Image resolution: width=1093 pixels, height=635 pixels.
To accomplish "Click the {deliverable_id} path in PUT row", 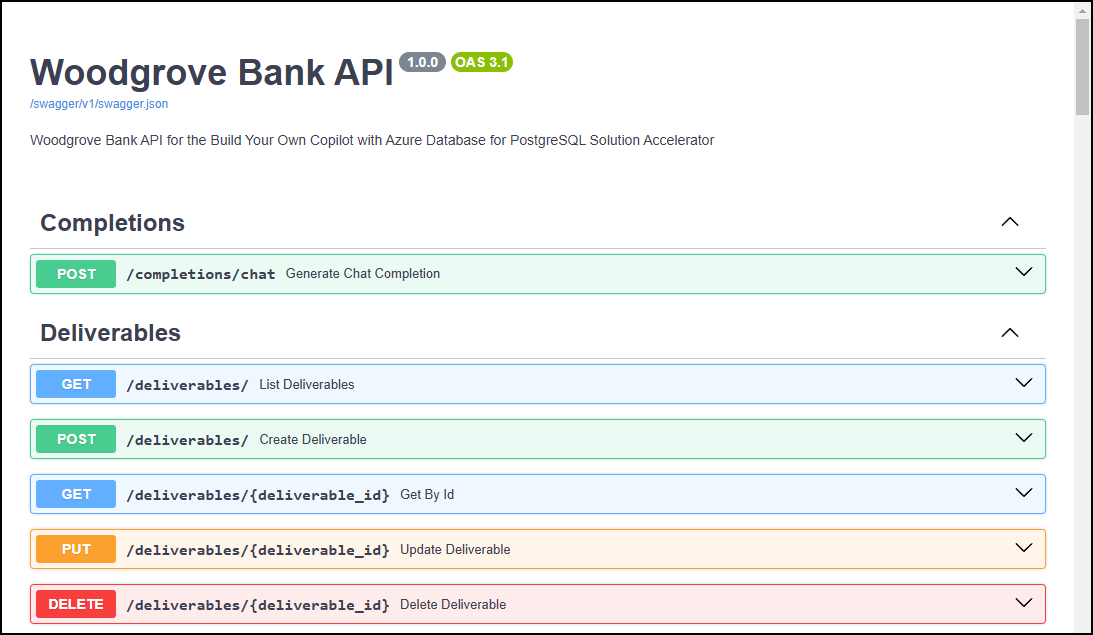I will click(x=258, y=551).
